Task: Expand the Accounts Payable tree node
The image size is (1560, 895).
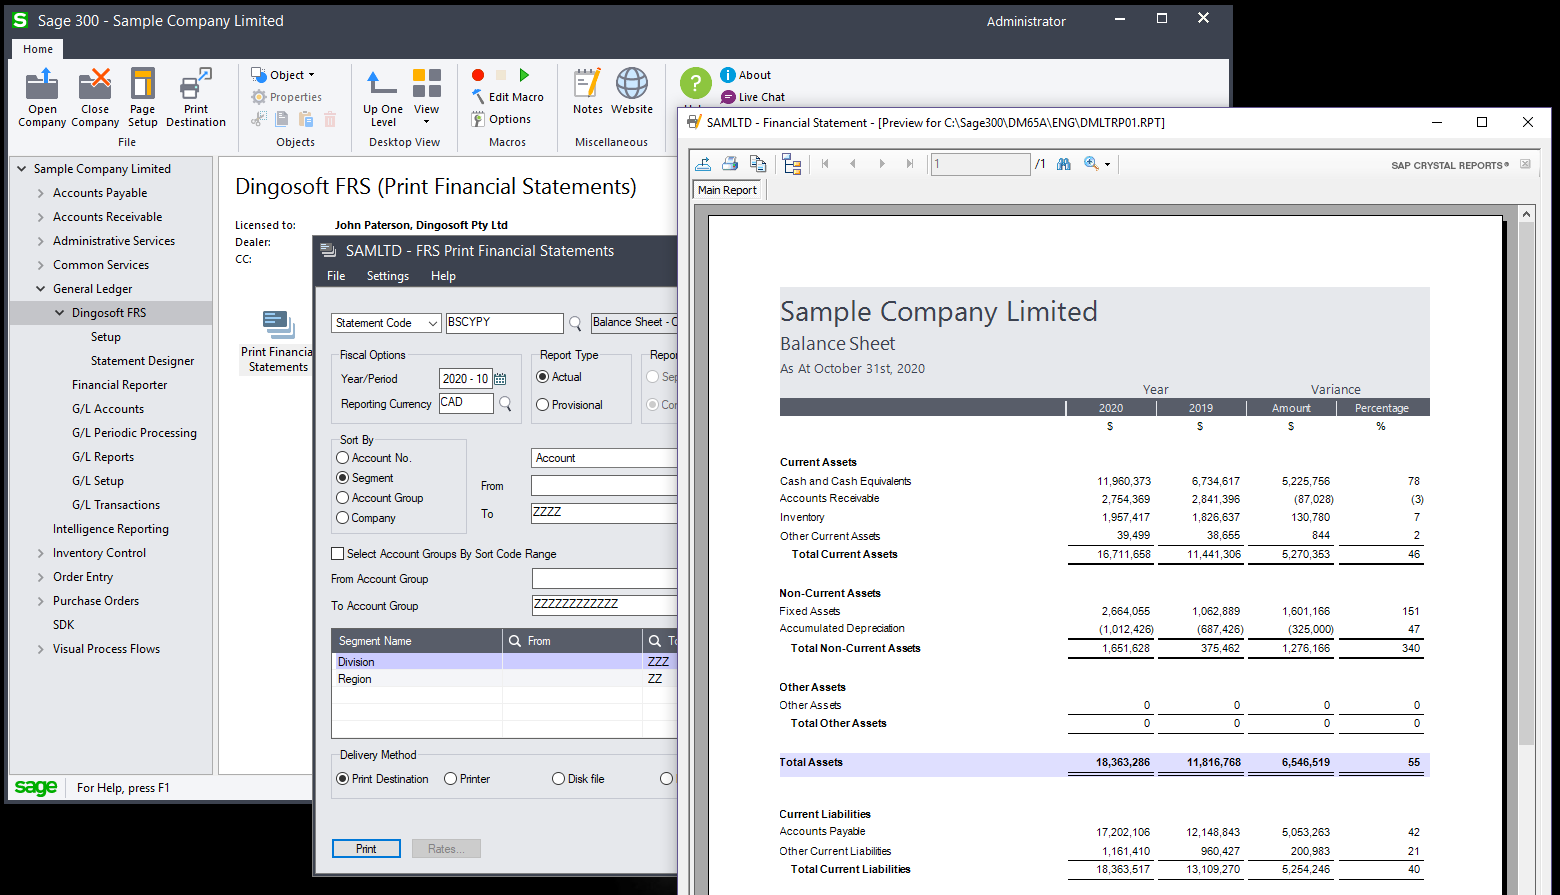Action: pos(40,193)
